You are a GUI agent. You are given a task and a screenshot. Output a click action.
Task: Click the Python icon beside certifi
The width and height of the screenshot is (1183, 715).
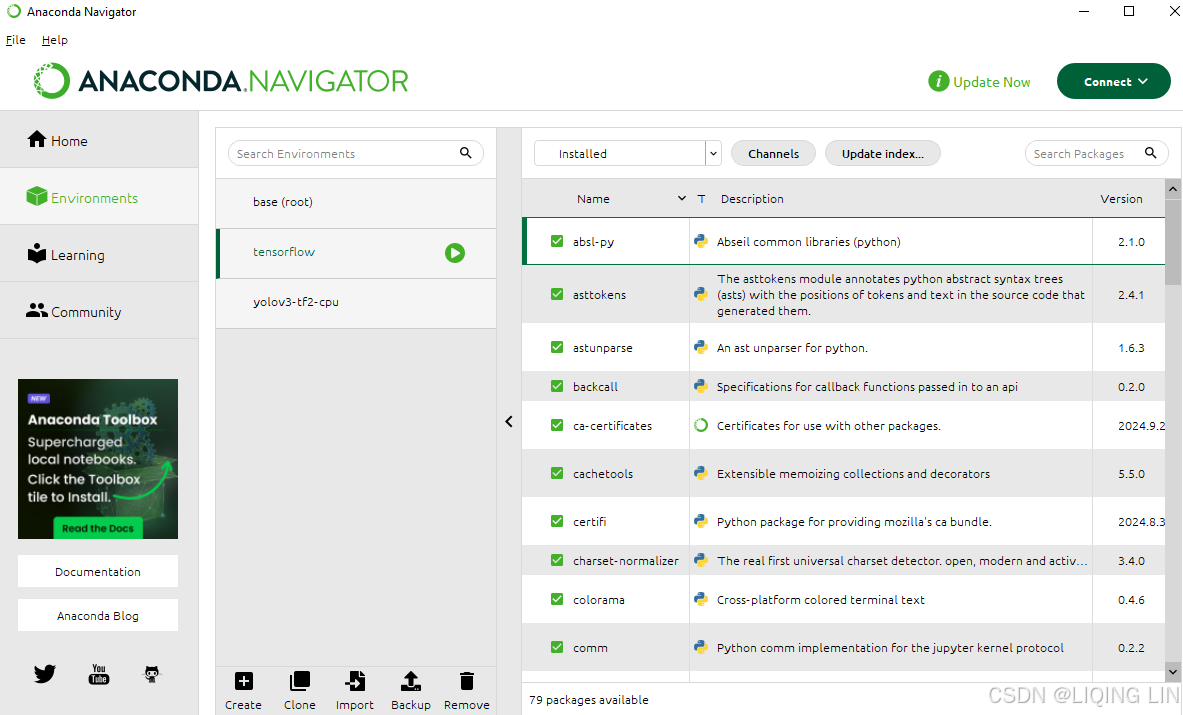pos(701,521)
